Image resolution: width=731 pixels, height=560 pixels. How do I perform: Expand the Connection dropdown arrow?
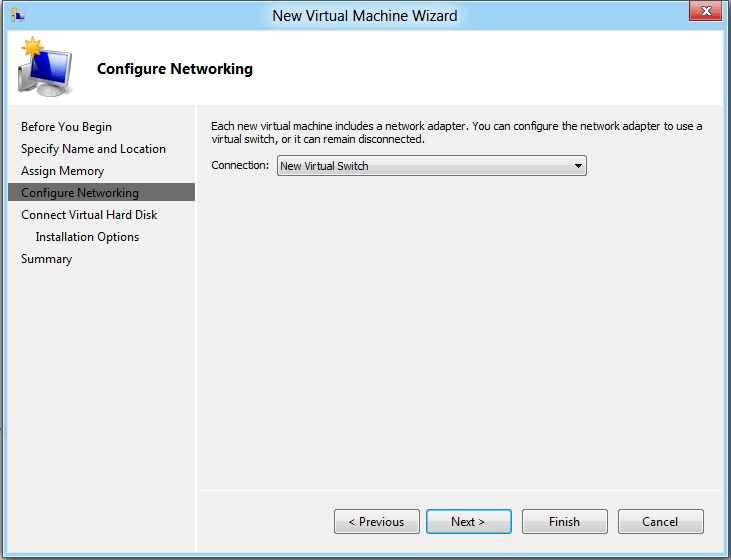(578, 167)
